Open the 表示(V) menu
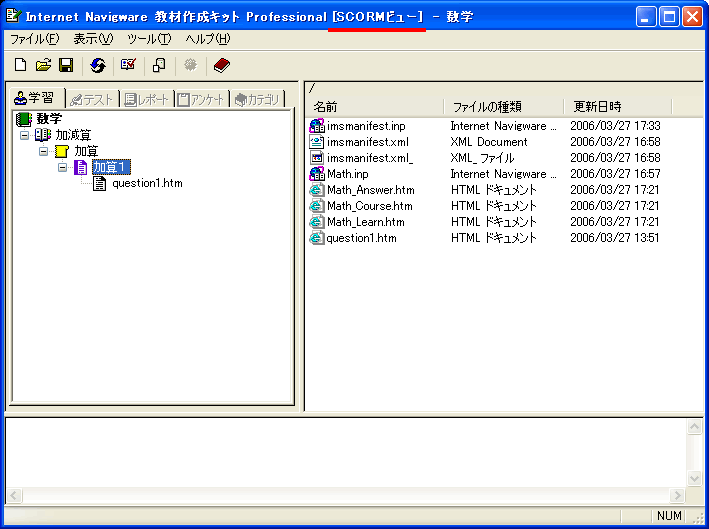The width and height of the screenshot is (709, 529). [x=93, y=39]
